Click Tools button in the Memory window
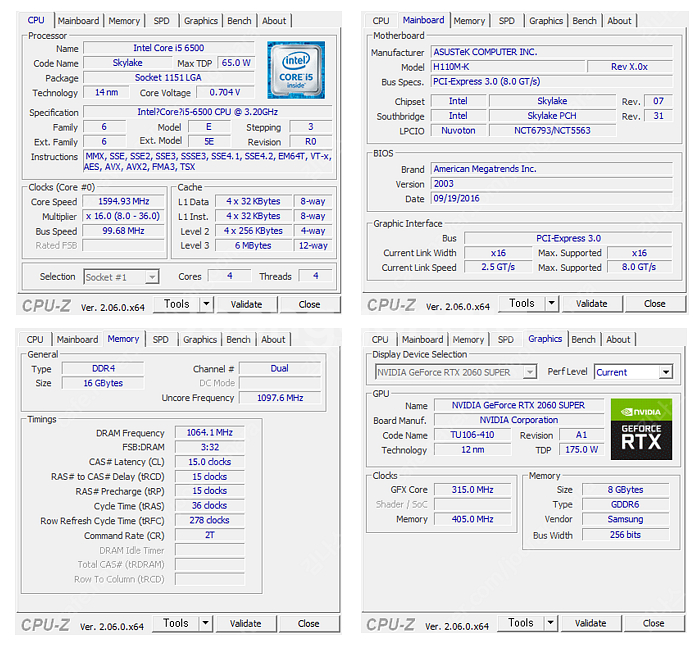Screen dimensions: 700x646 point(176,623)
